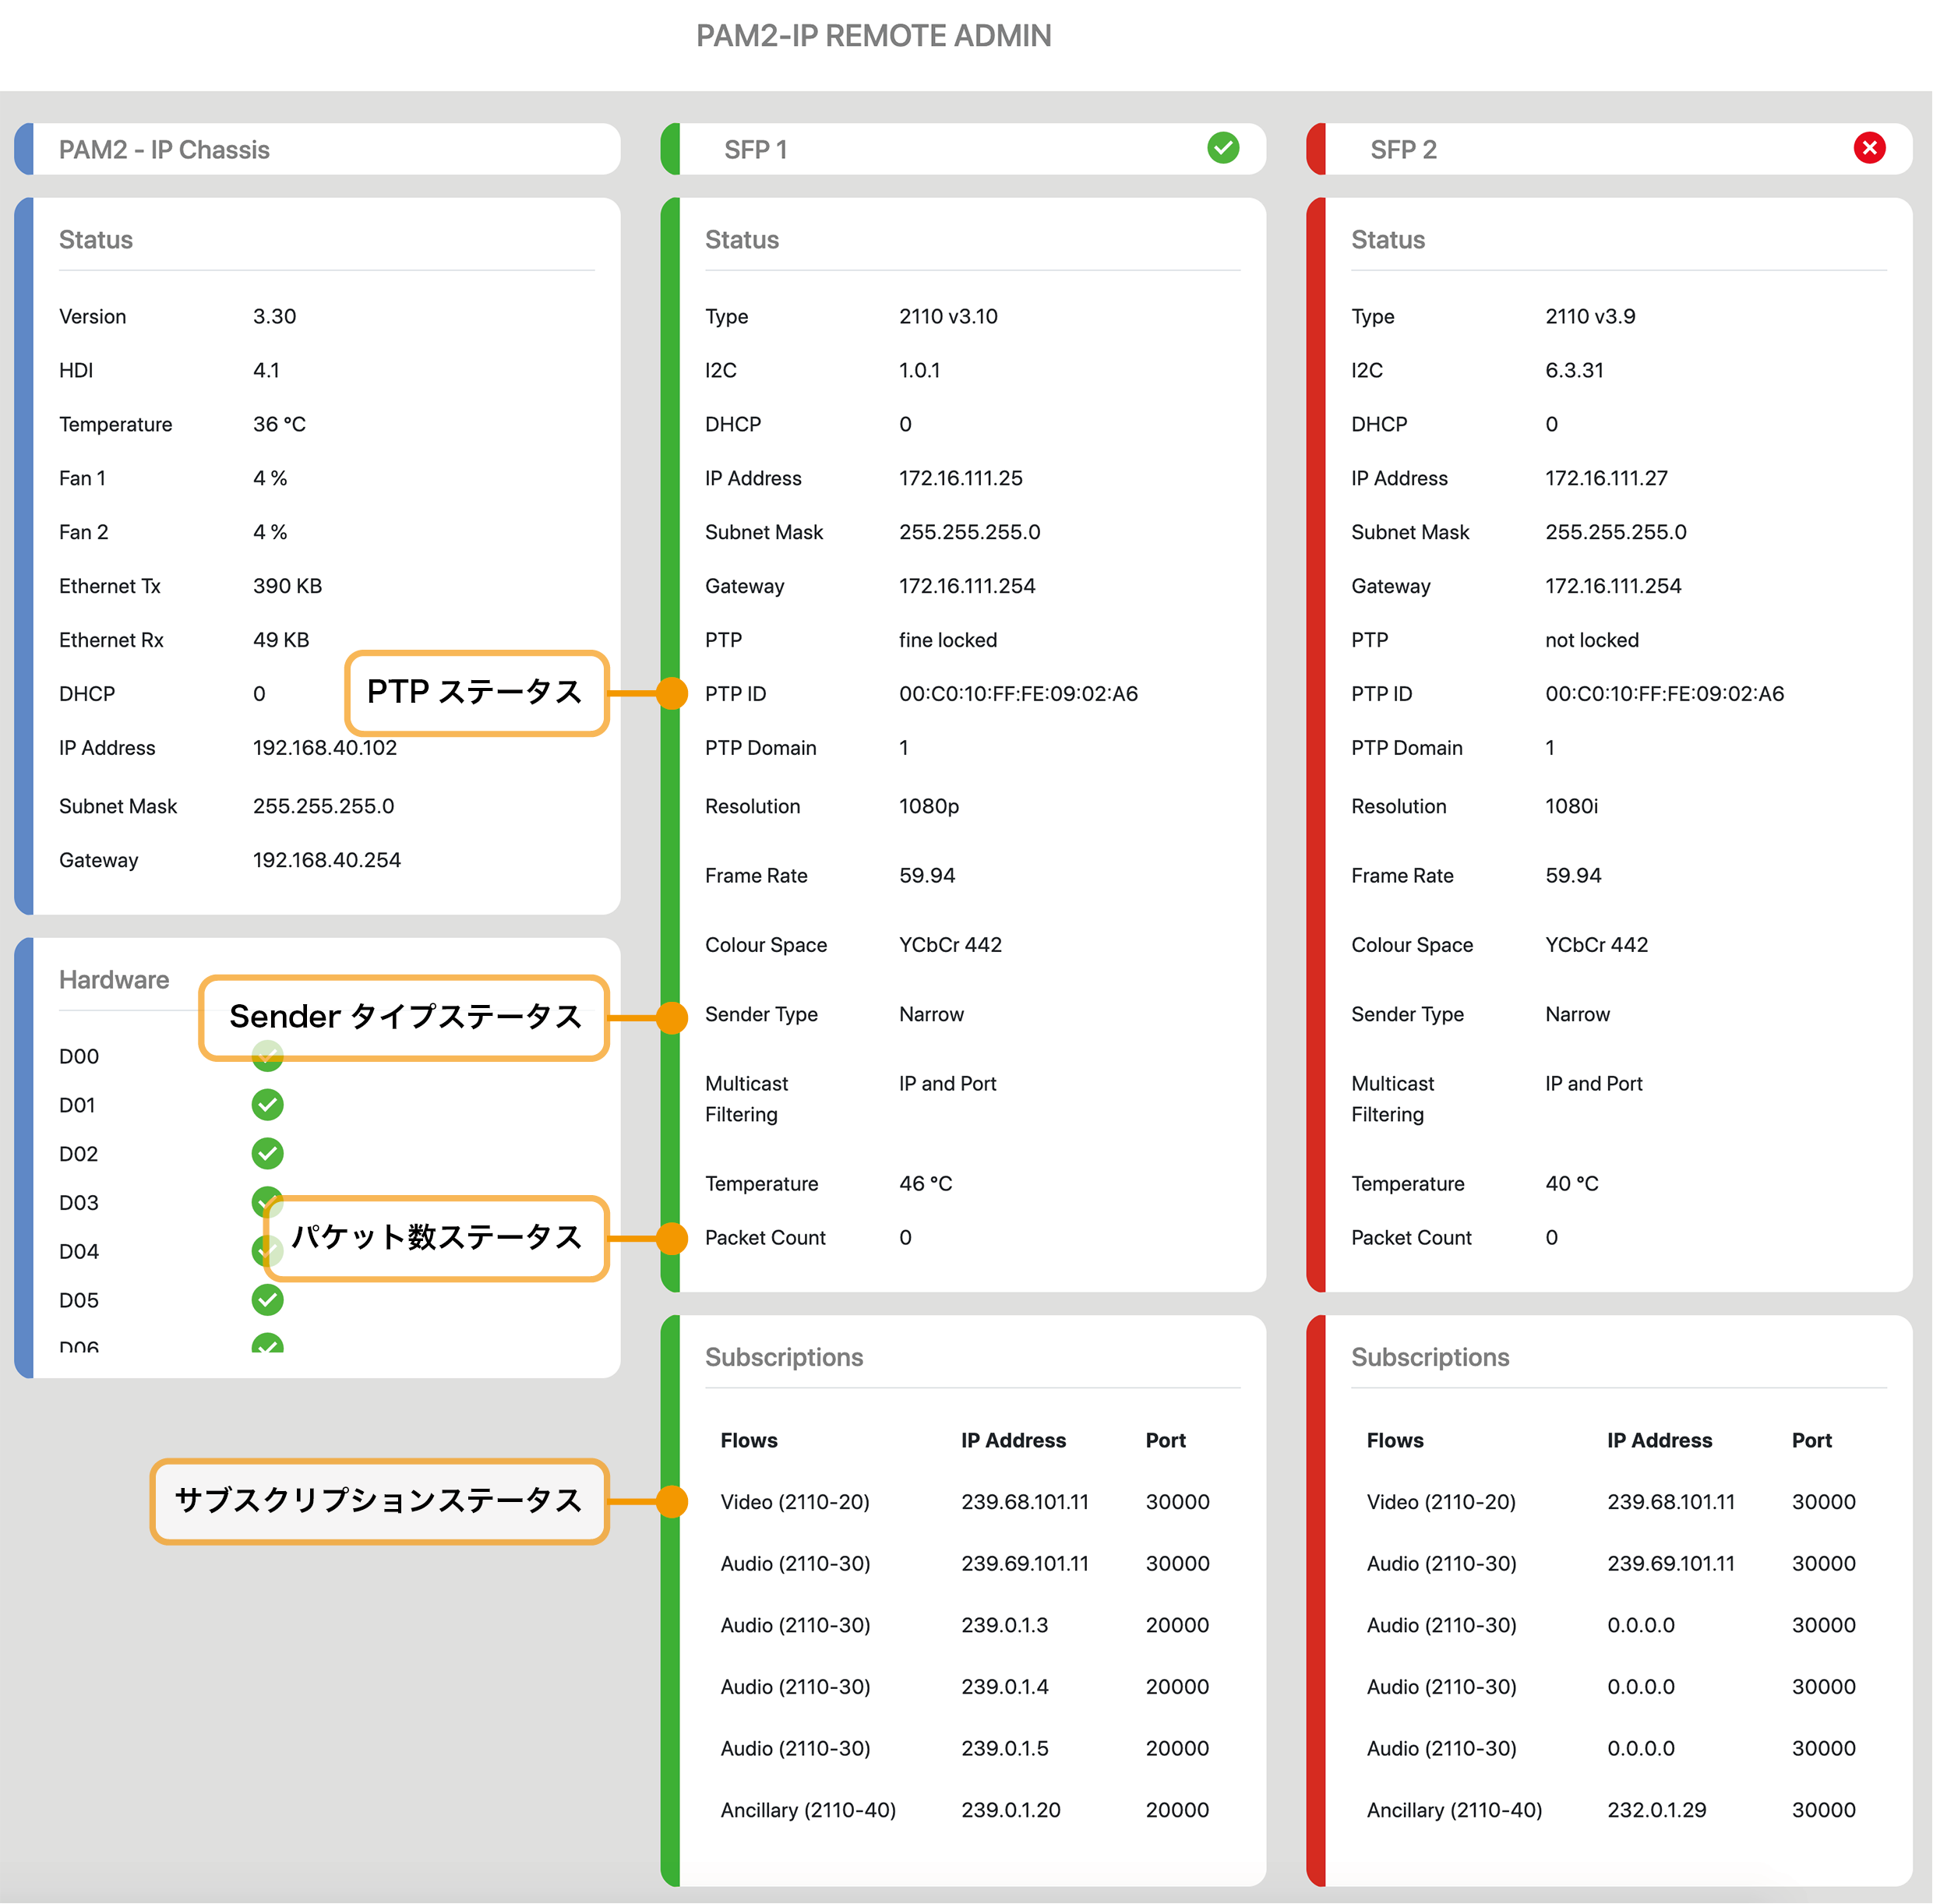
Task: Click the D00 hardware row label
Action: 79,1056
